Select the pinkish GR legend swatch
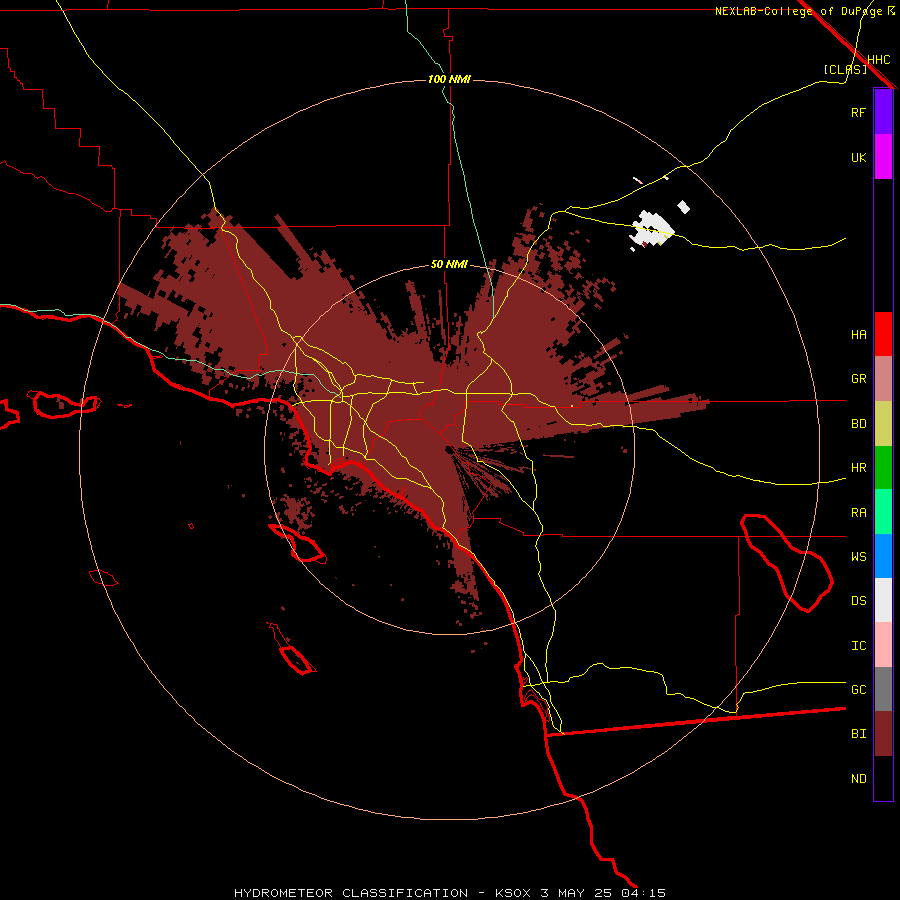This screenshot has width=900, height=900. point(883,378)
